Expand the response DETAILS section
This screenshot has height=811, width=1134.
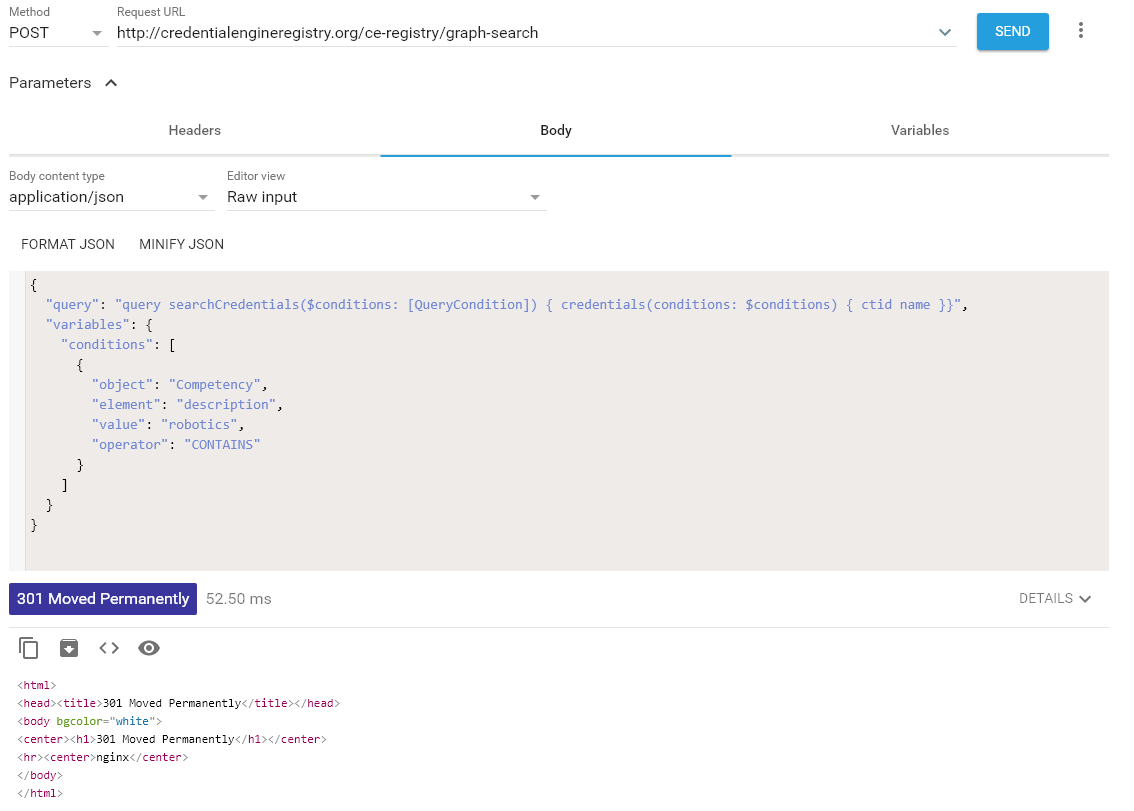click(x=1054, y=598)
